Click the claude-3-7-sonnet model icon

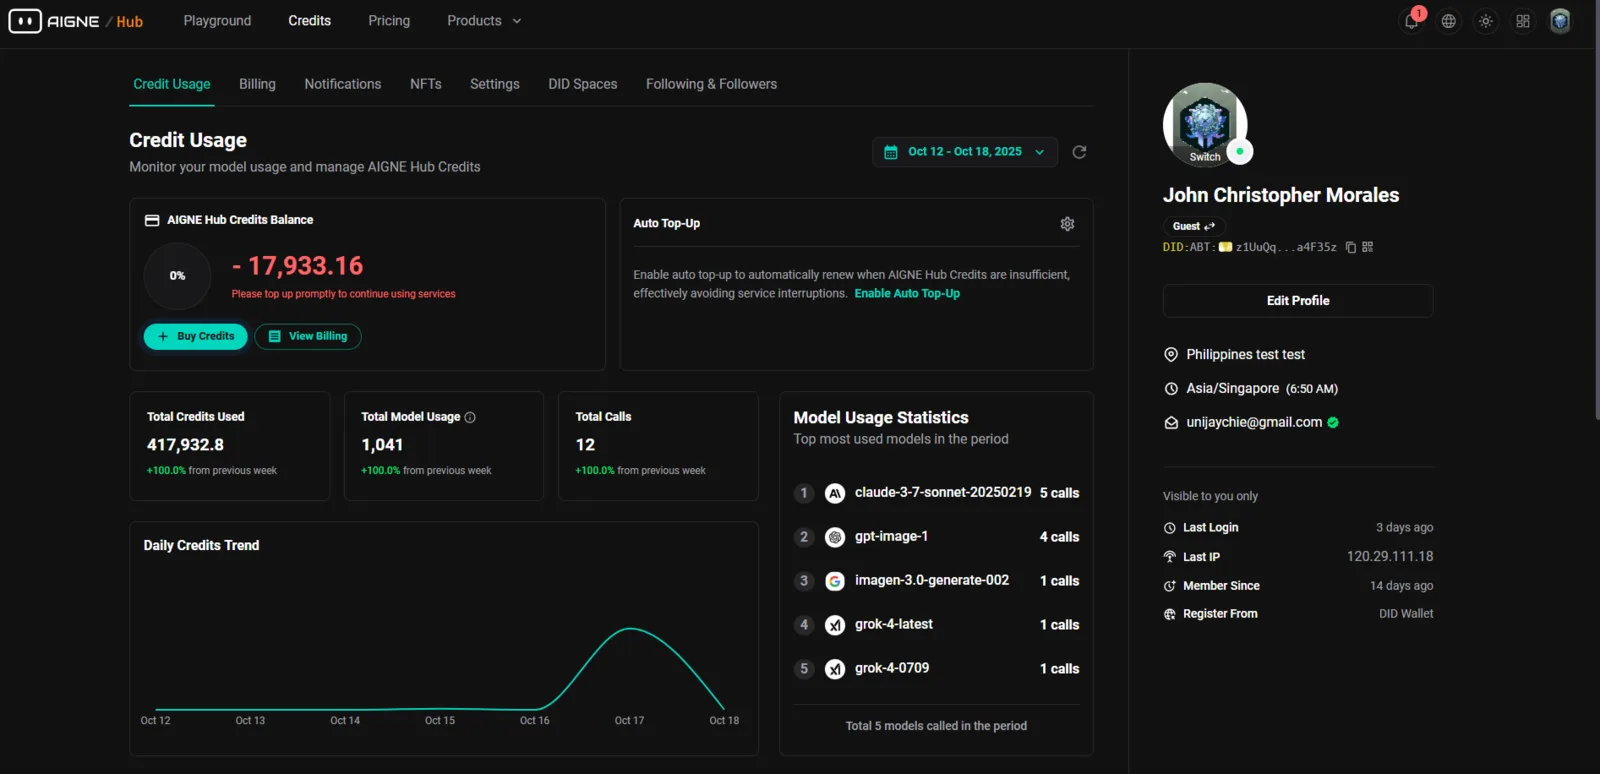835,493
